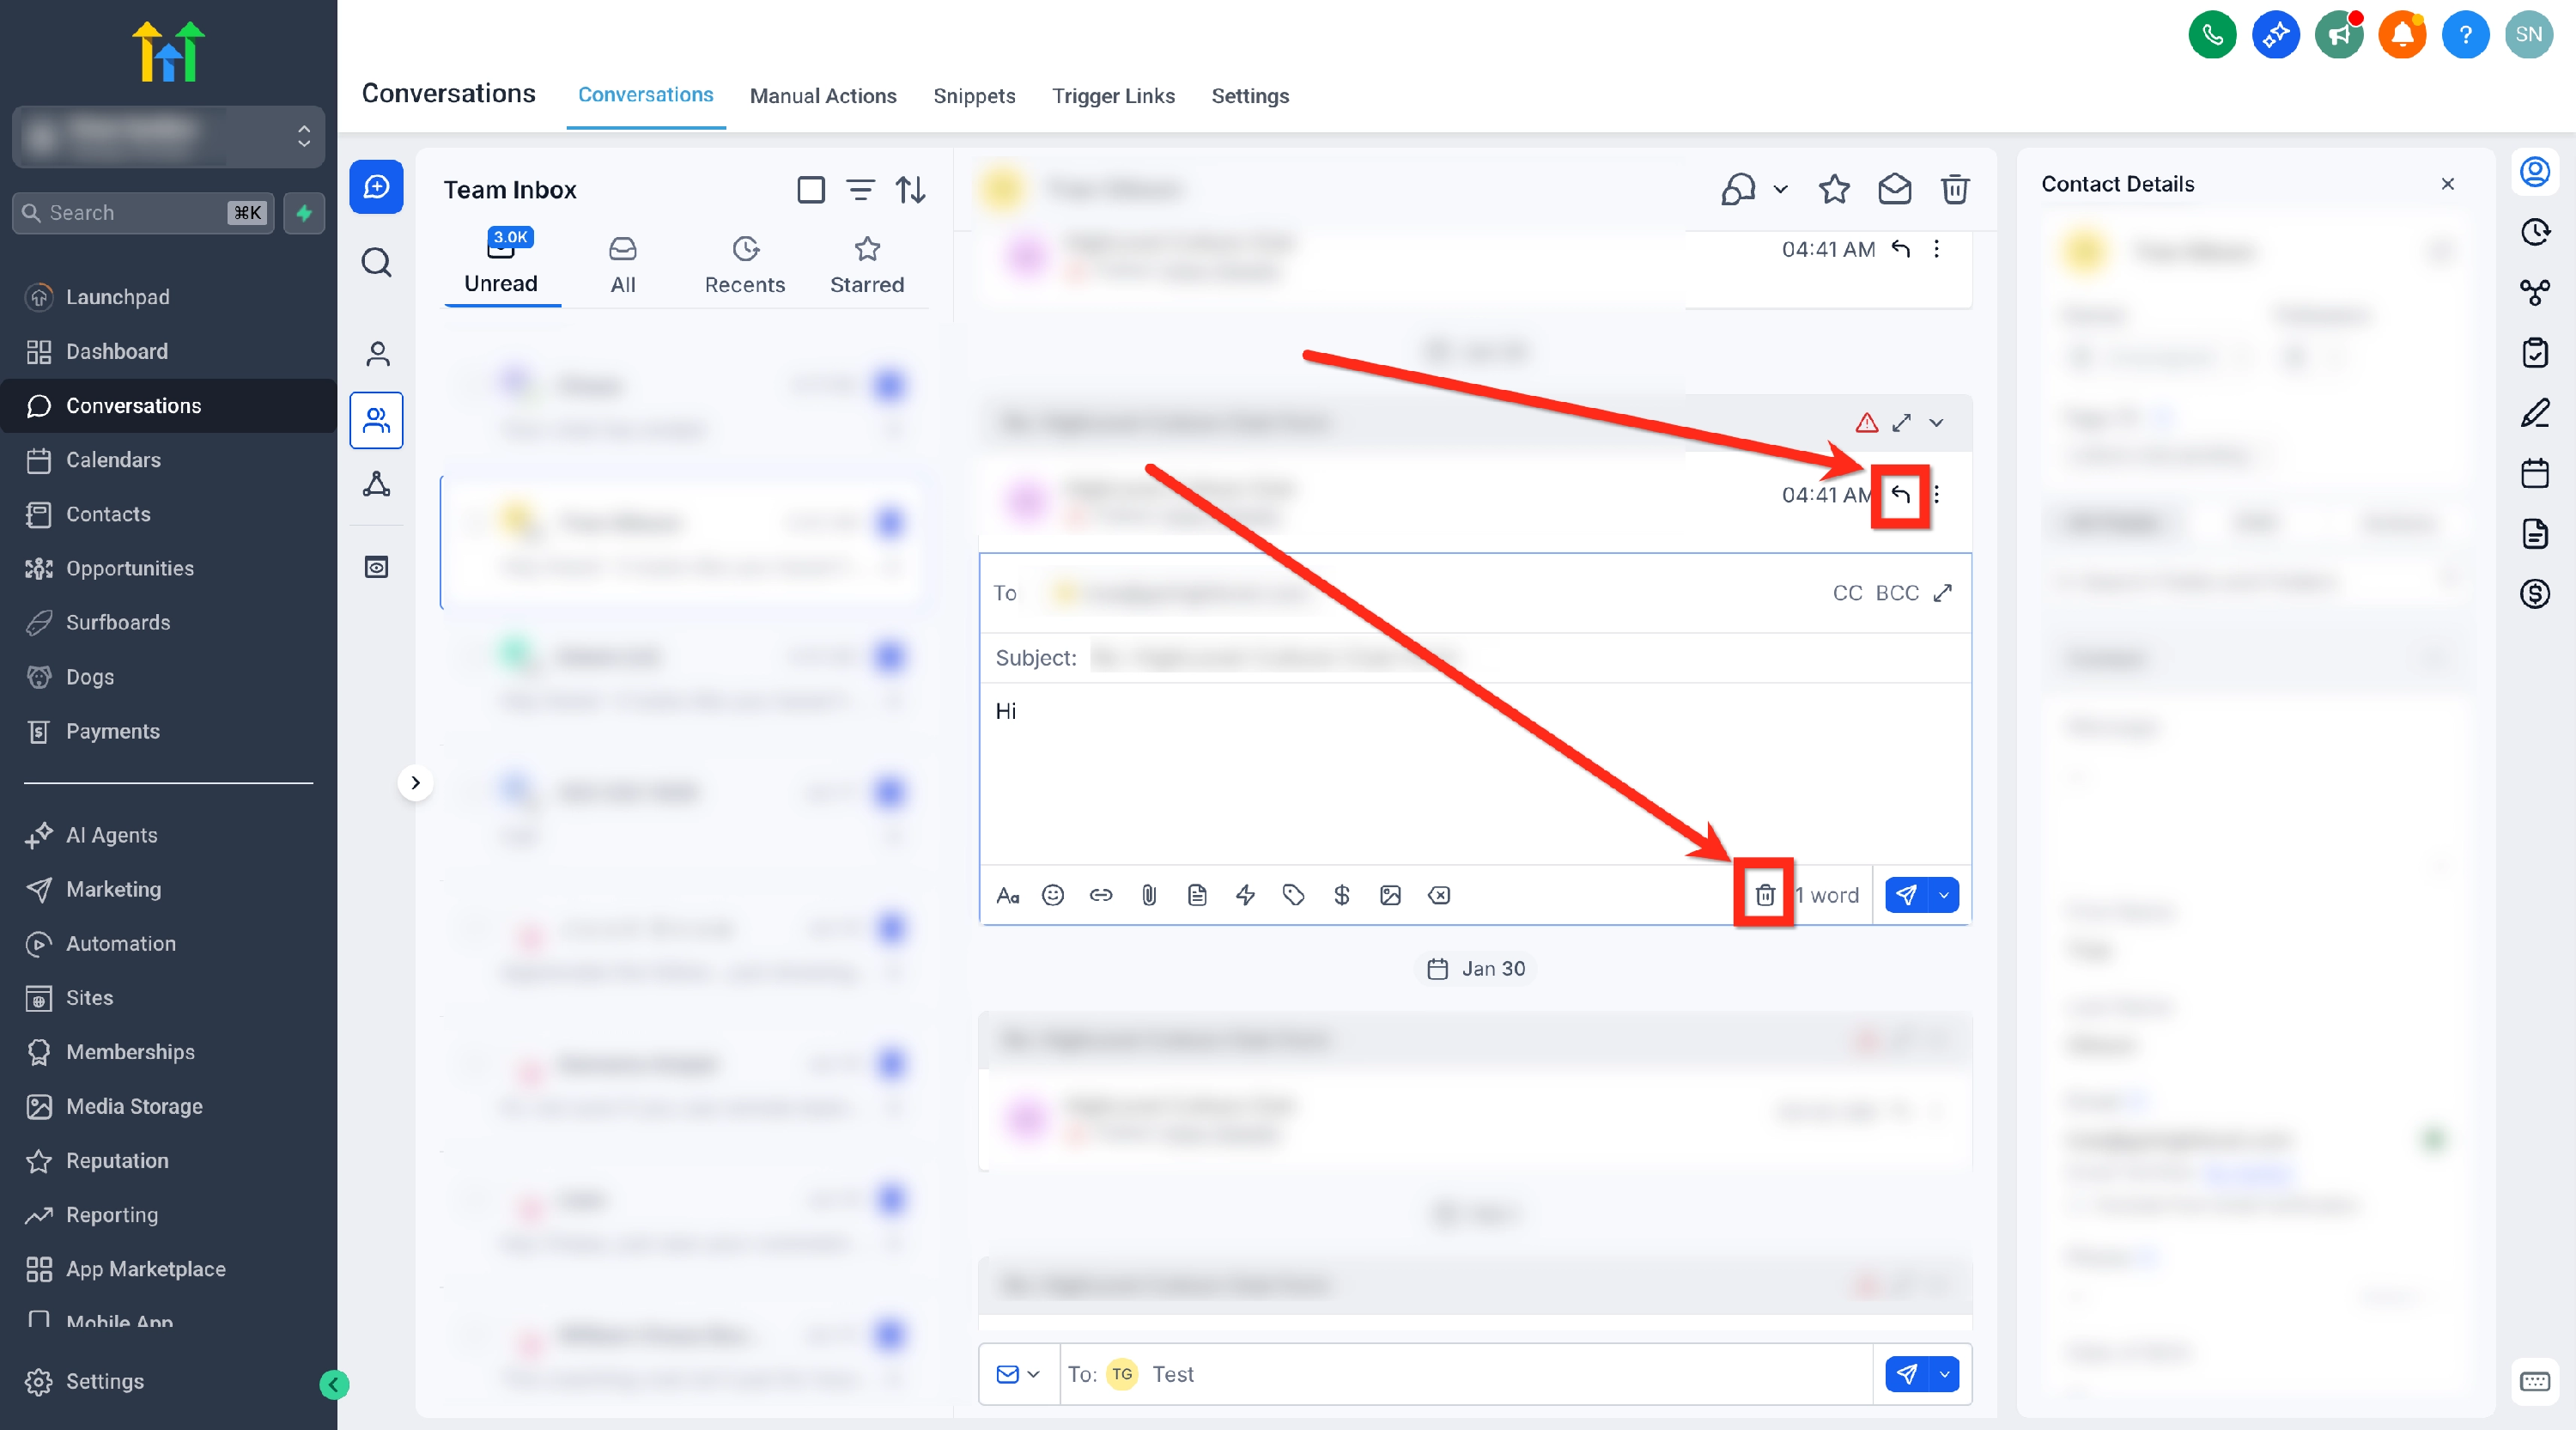Click the reply arrow next to 04:41 AM
The height and width of the screenshot is (1430, 2576).
1900,494
